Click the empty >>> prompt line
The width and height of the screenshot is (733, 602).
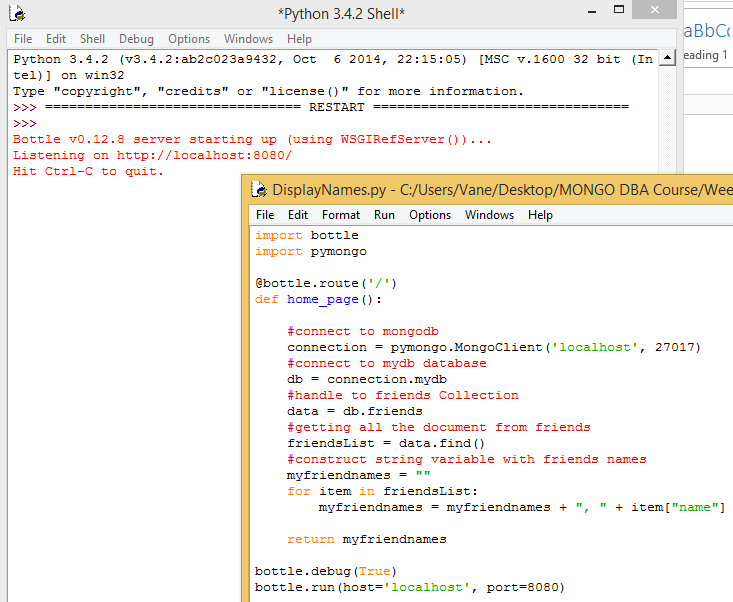point(25,123)
